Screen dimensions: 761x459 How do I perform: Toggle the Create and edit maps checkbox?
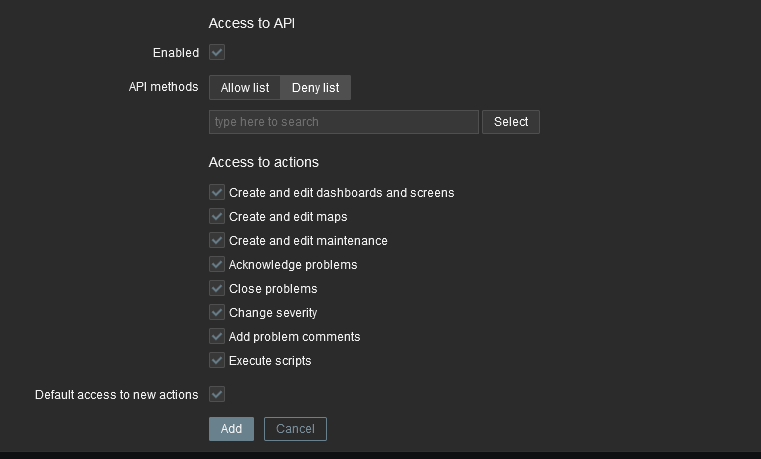click(x=217, y=216)
